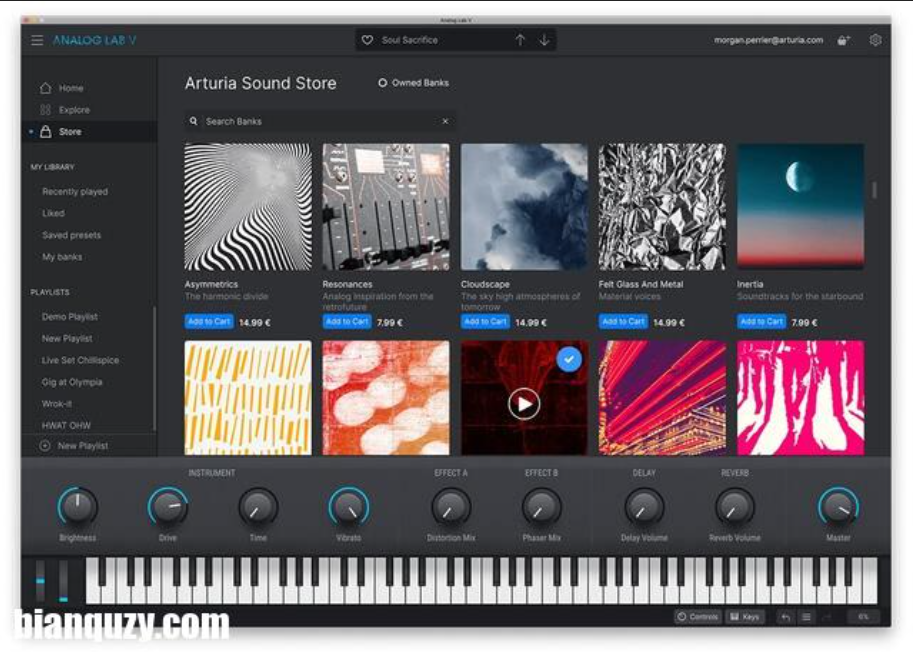Screen dimensions: 913x655
Task: Go to next preset with the down arrow
Action: tap(544, 40)
